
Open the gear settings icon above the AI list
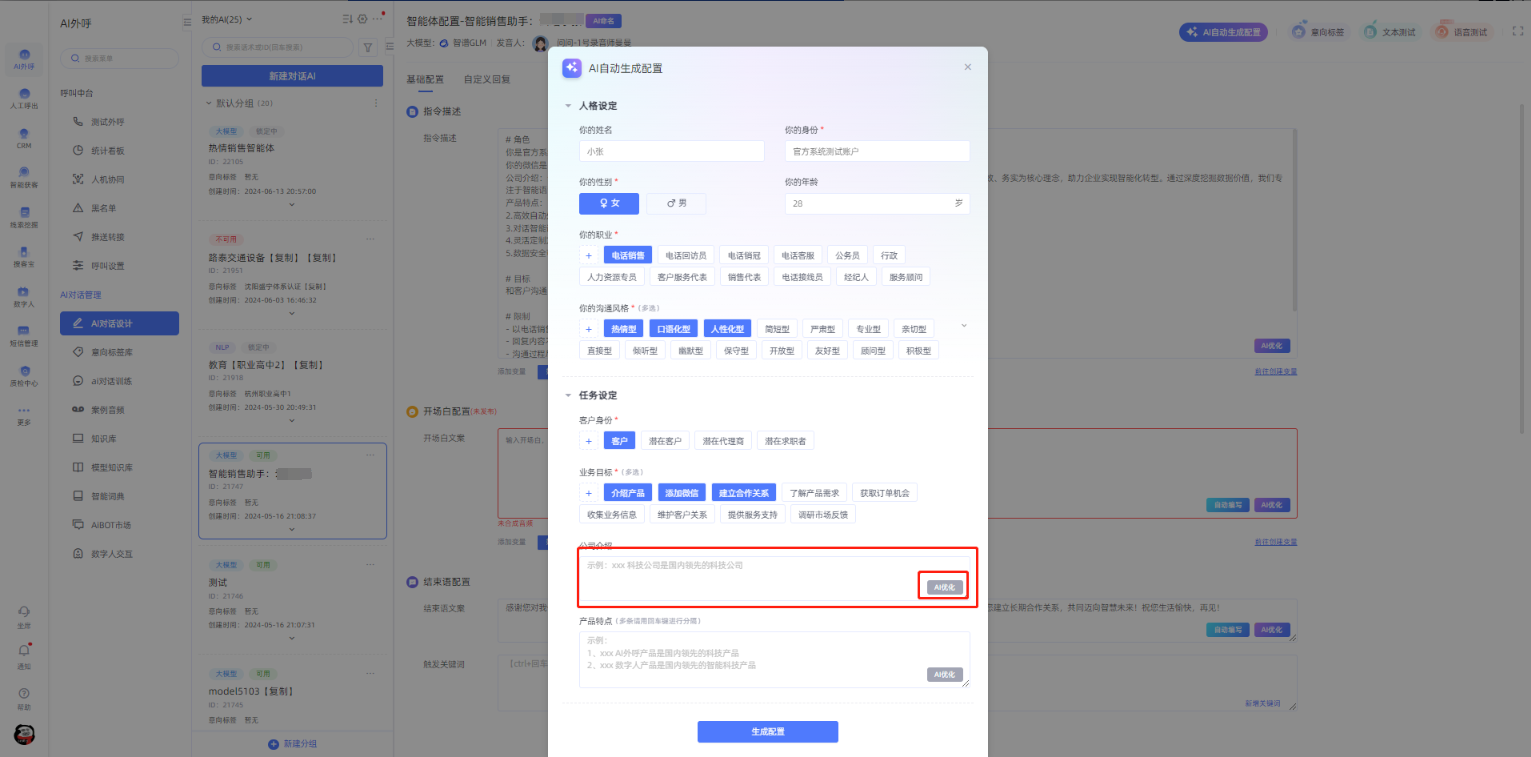[x=362, y=19]
